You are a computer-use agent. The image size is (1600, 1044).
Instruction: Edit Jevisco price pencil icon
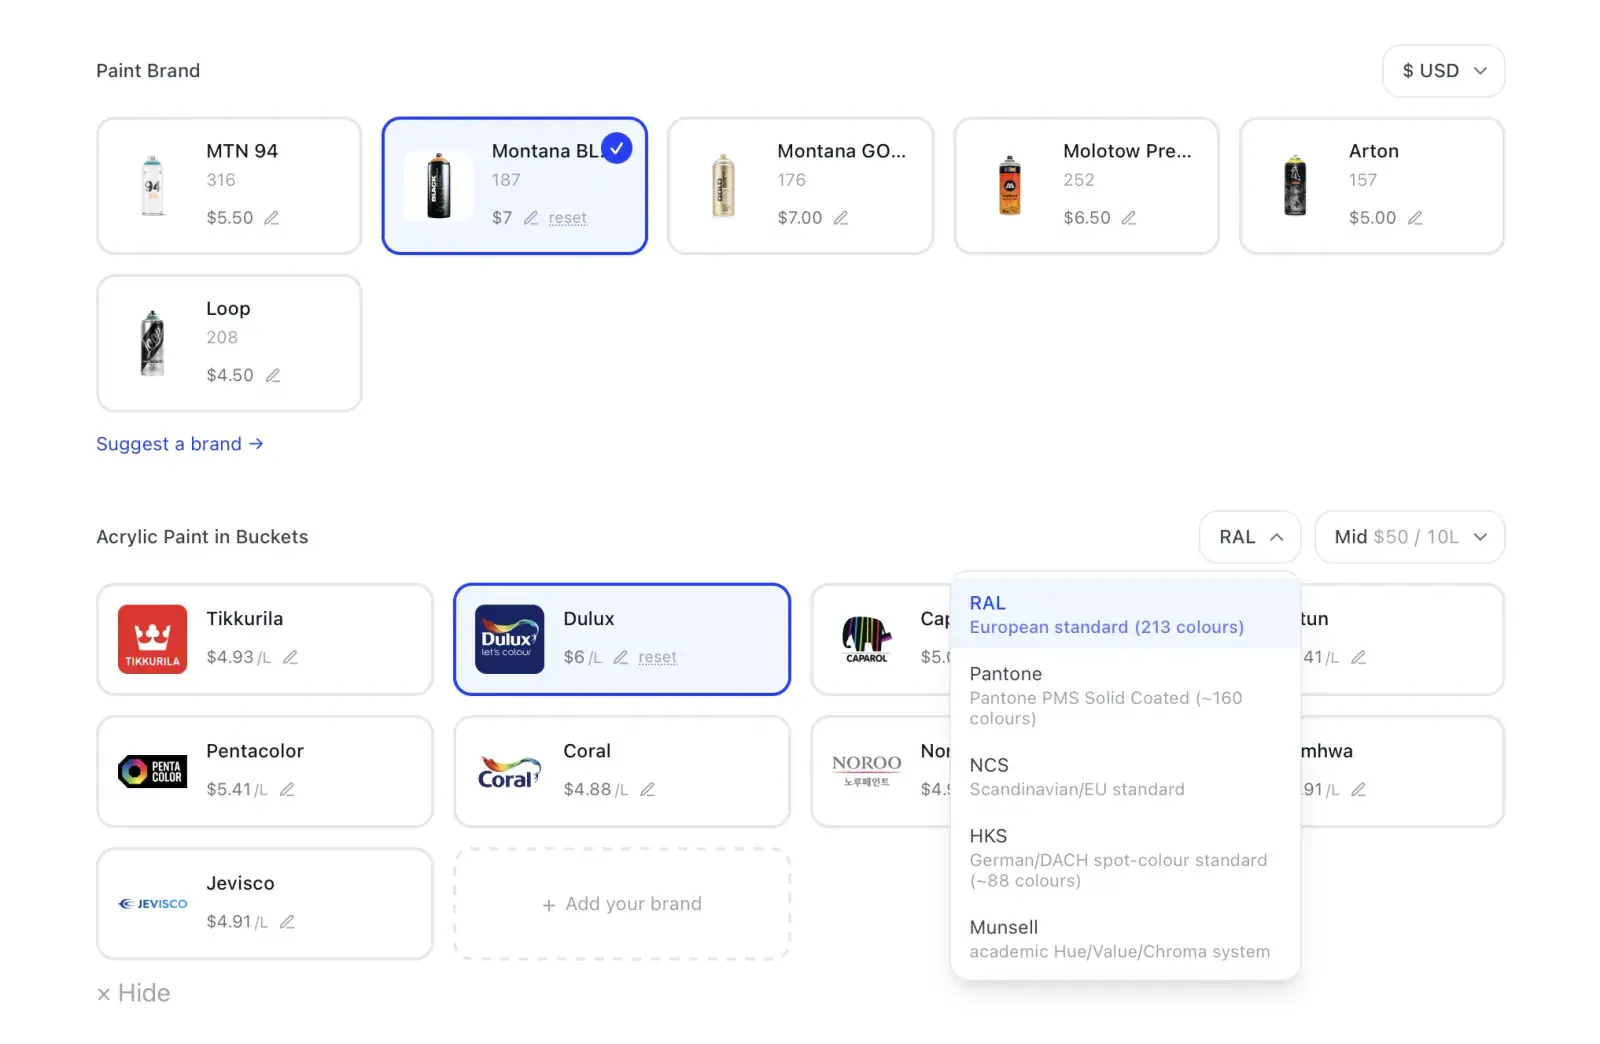[x=287, y=922]
